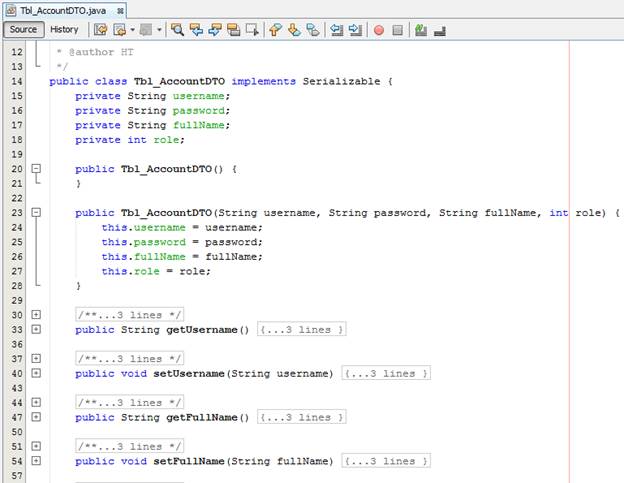Click line number 29 in gutter
Image resolution: width=624 pixels, height=483 pixels.
pyautogui.click(x=17, y=300)
